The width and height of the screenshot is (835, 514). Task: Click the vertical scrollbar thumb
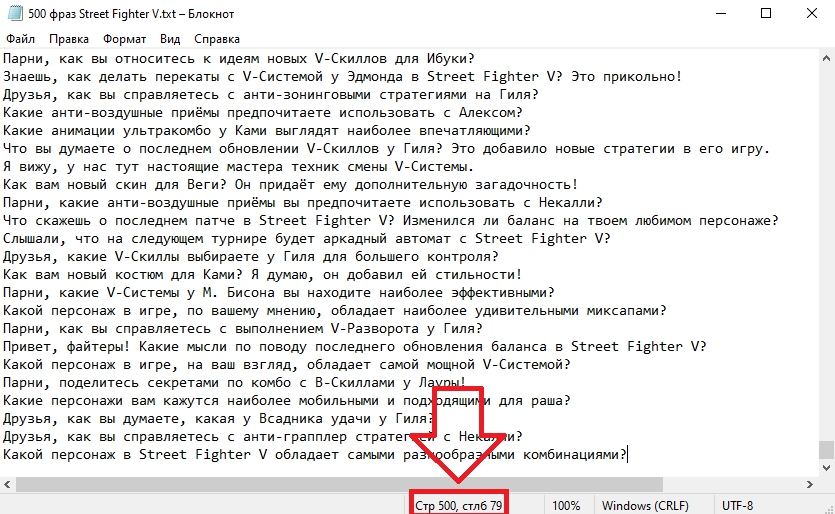[826, 450]
